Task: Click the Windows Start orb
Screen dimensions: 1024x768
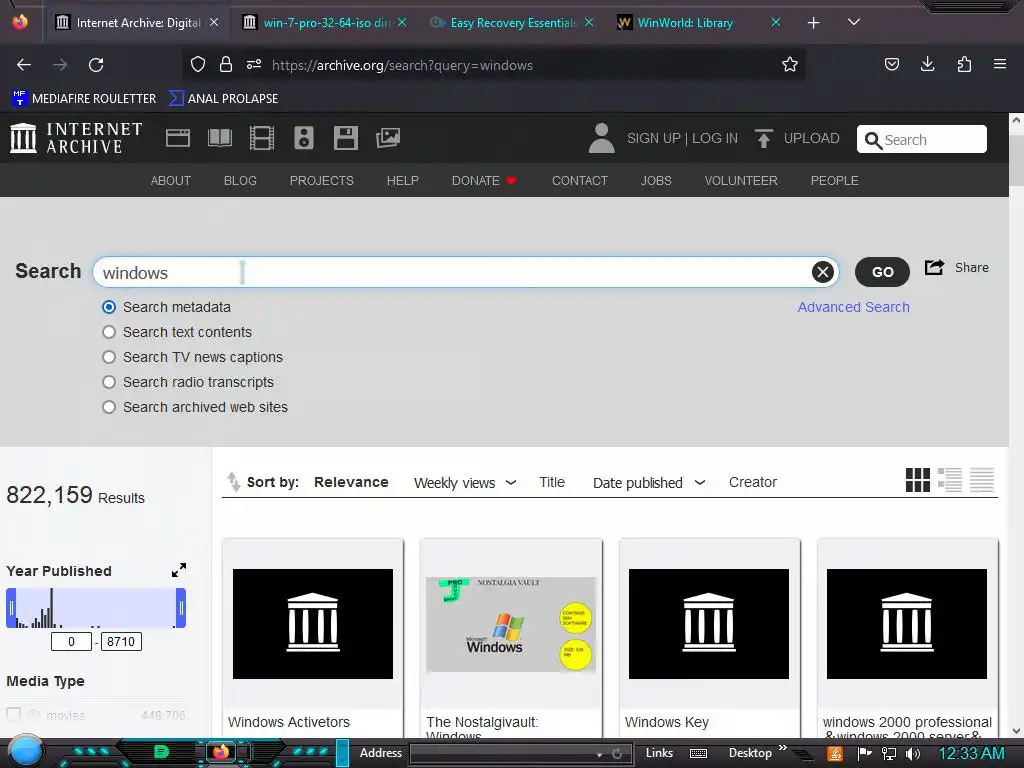Action: coord(25,751)
